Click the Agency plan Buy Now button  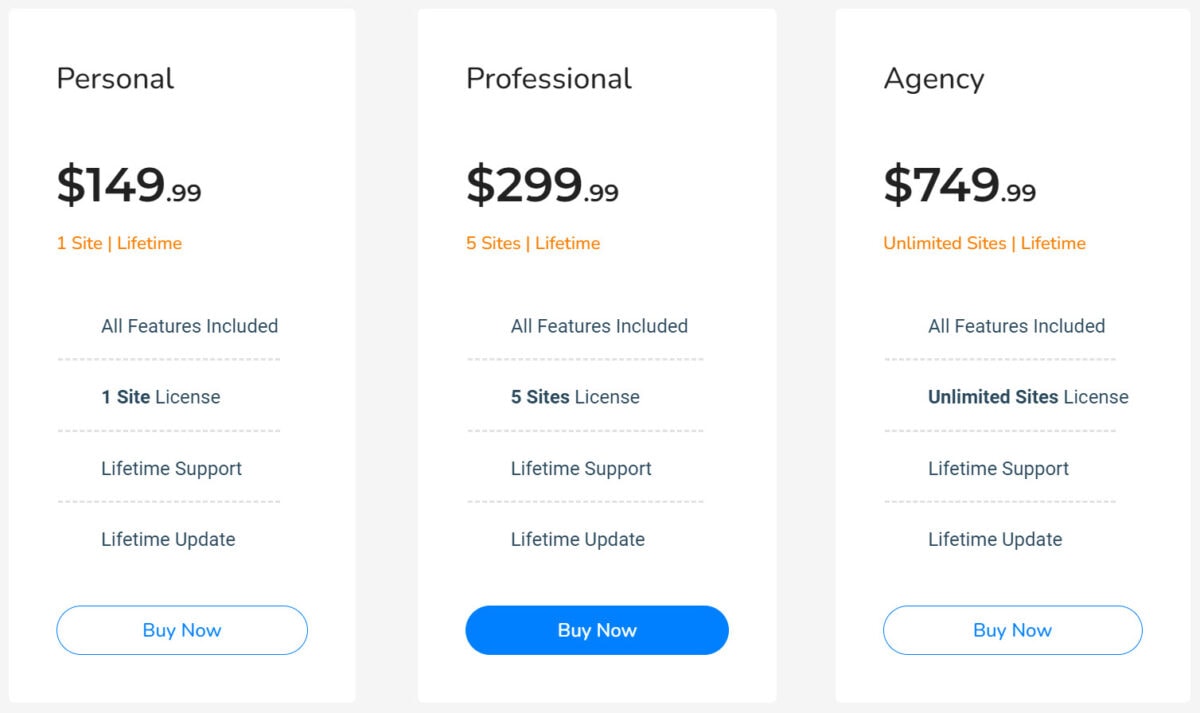click(1012, 630)
